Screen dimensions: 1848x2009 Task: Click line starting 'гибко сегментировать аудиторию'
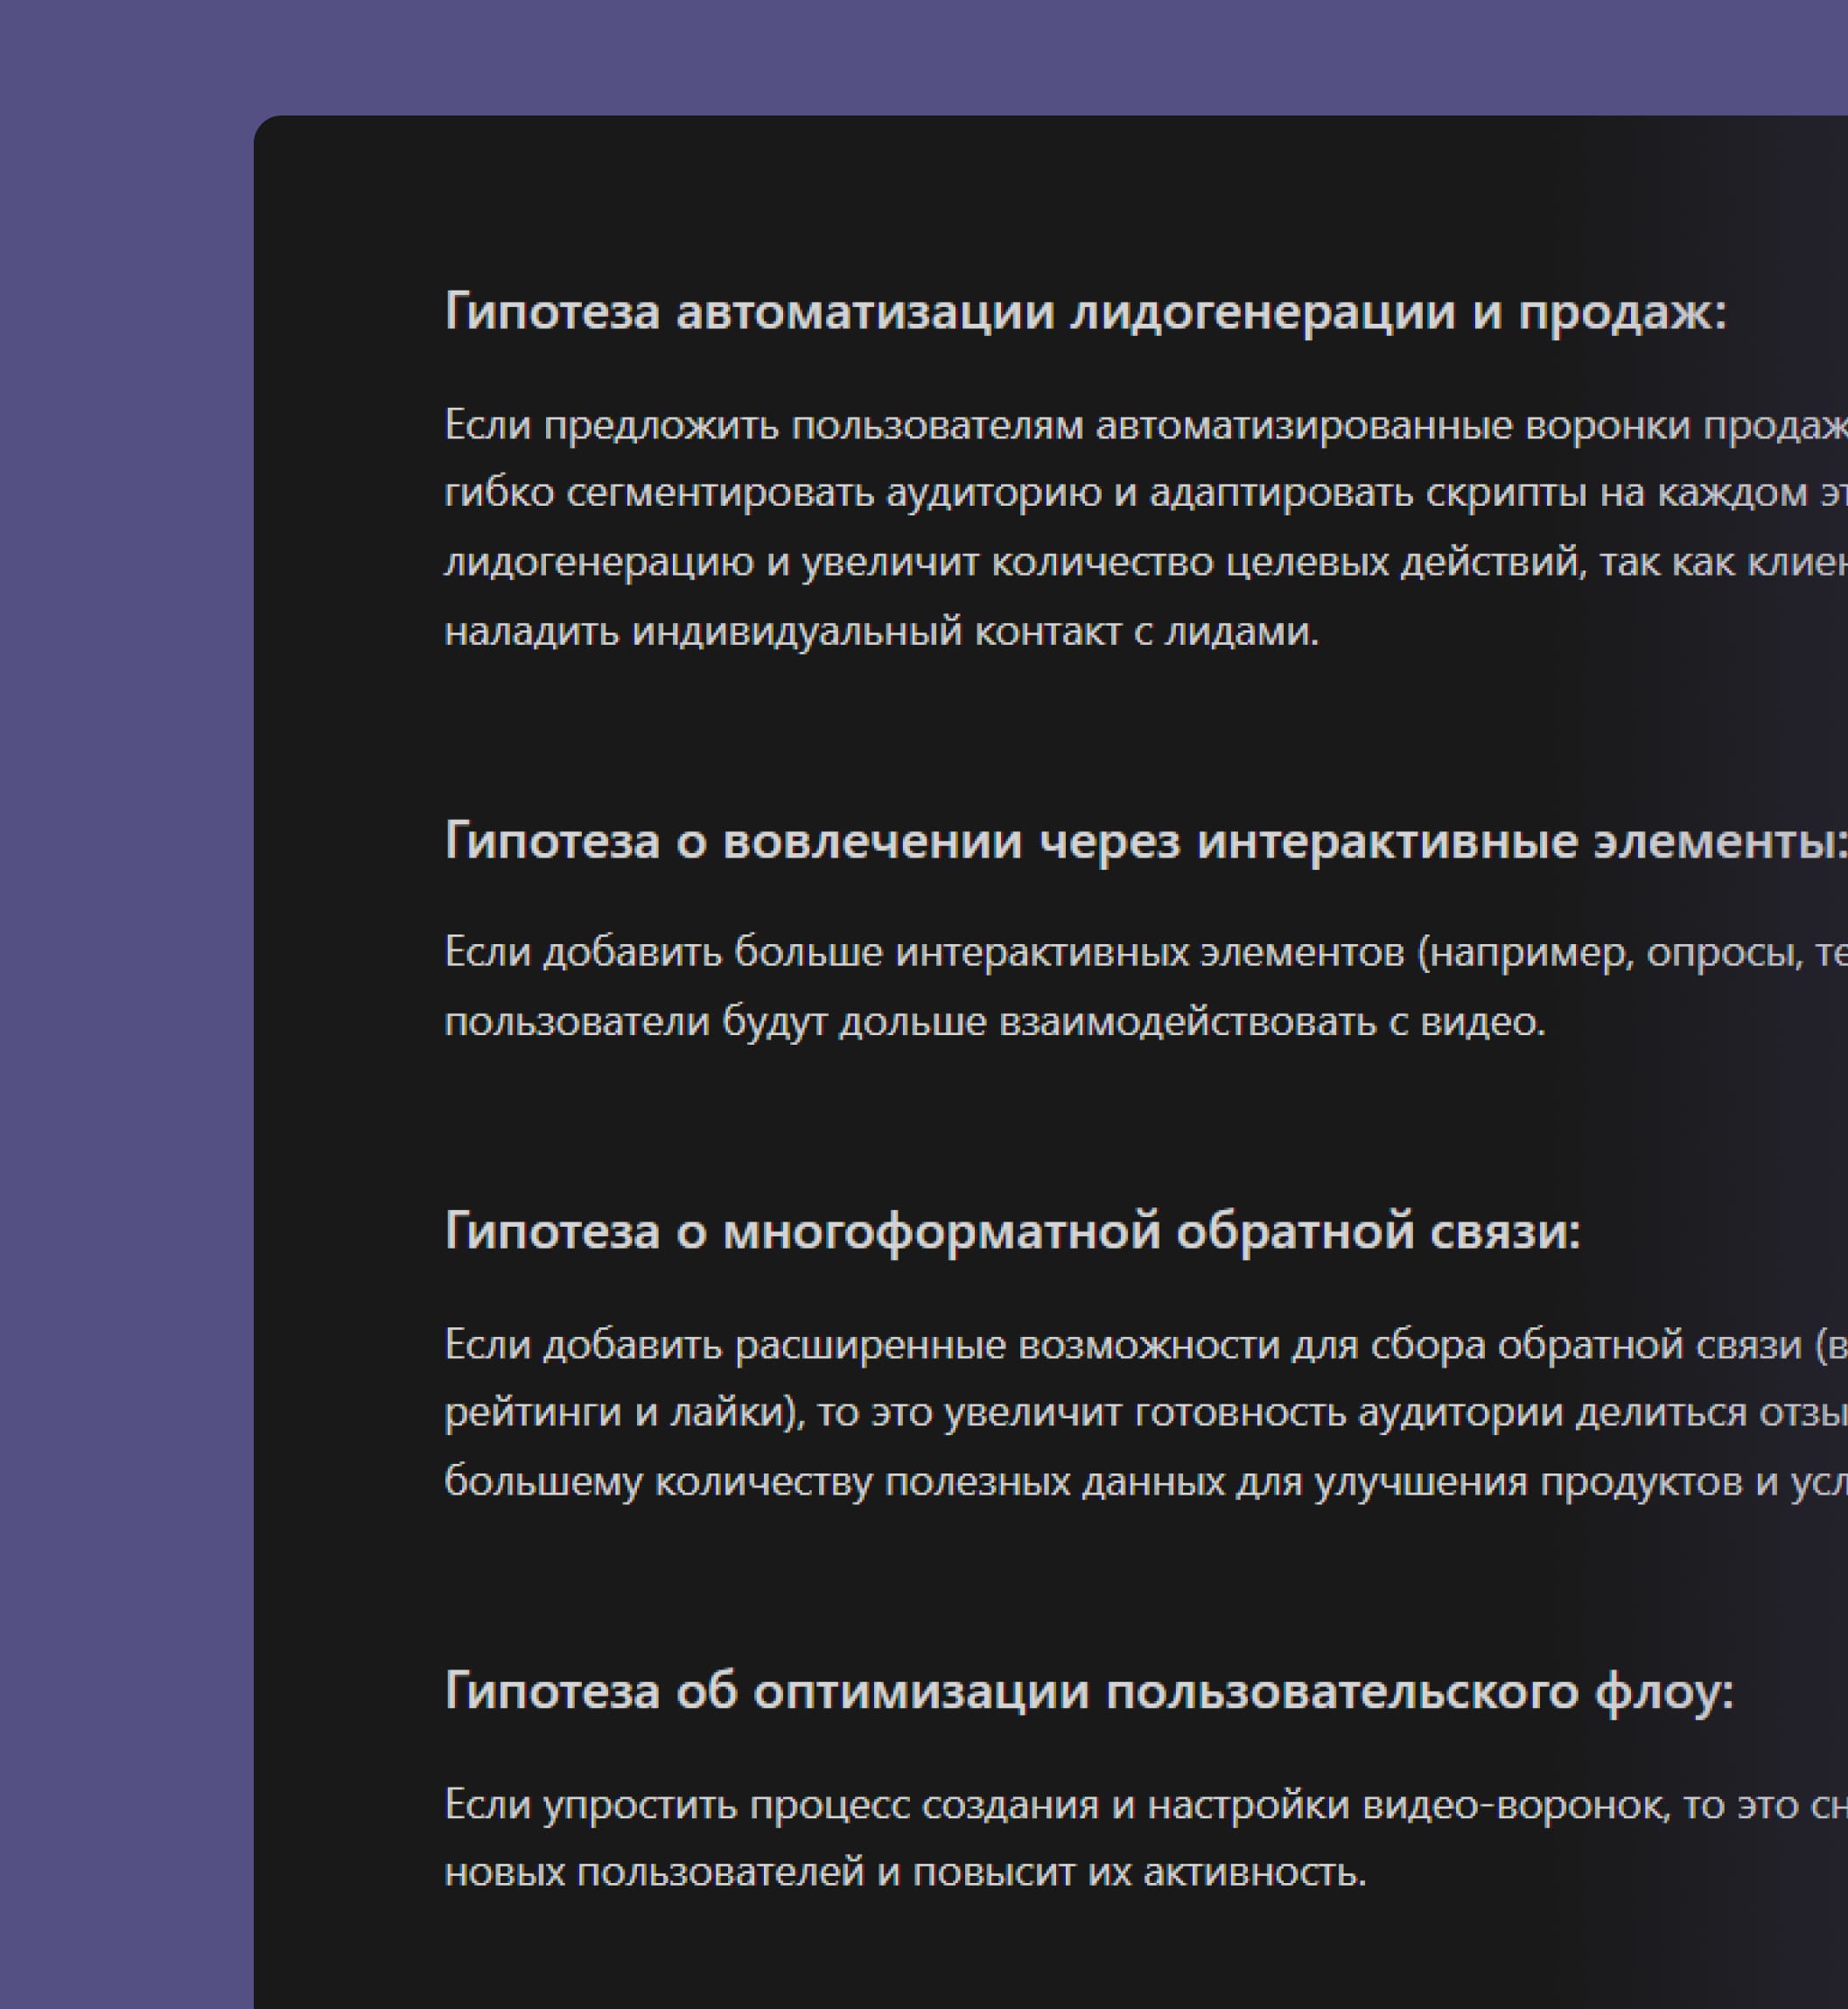click(x=1145, y=493)
